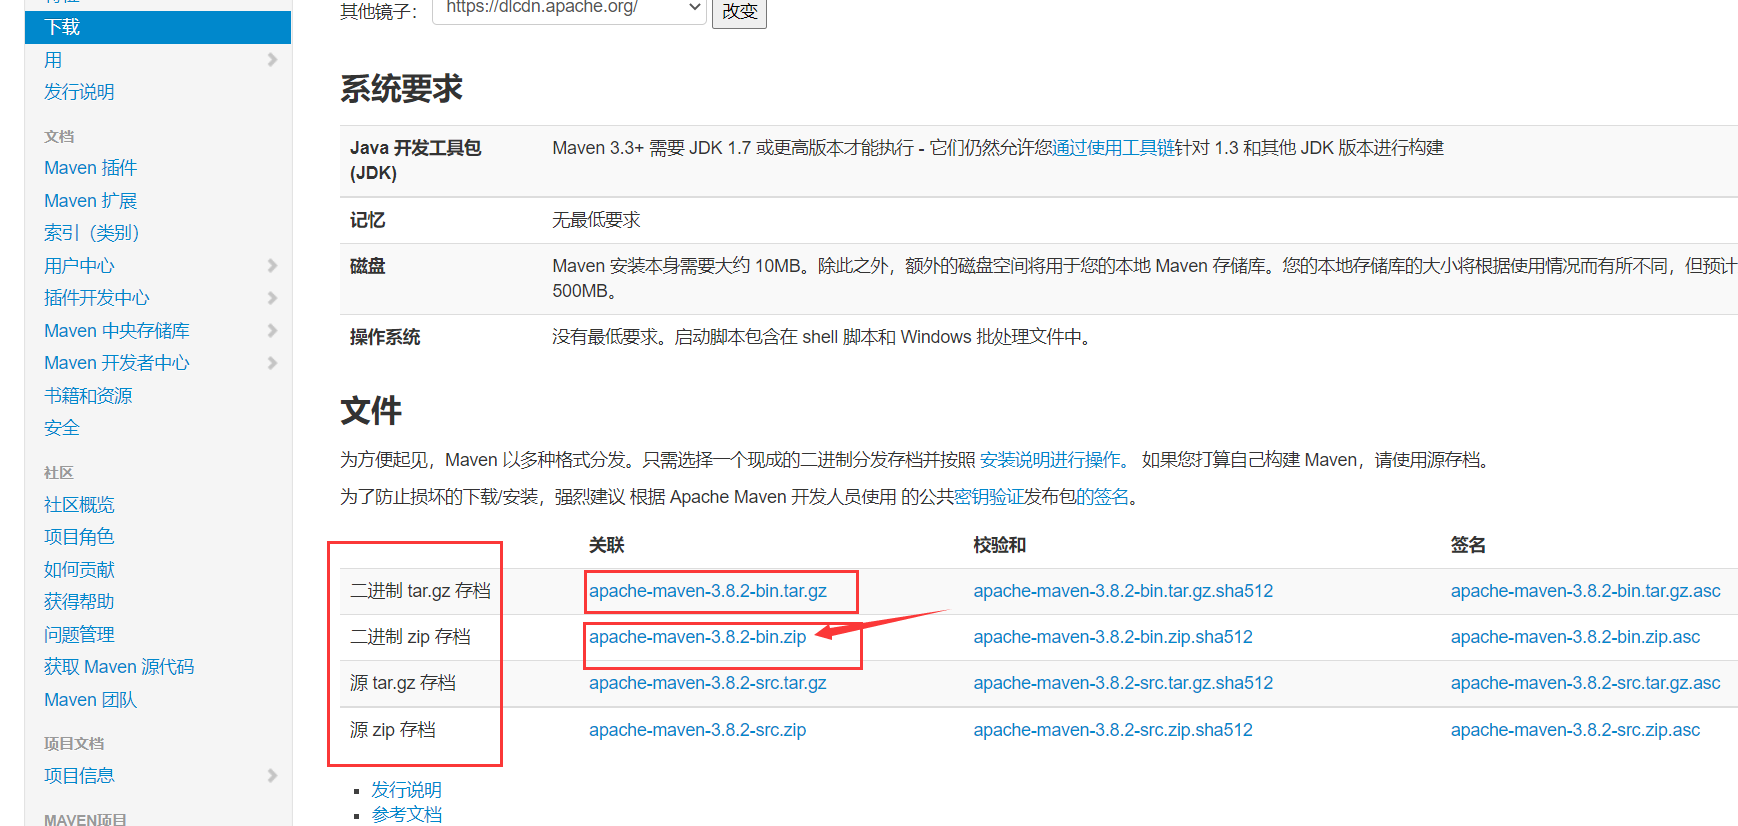Expand the Maven 中央存储库 chevron

pyautogui.click(x=272, y=331)
